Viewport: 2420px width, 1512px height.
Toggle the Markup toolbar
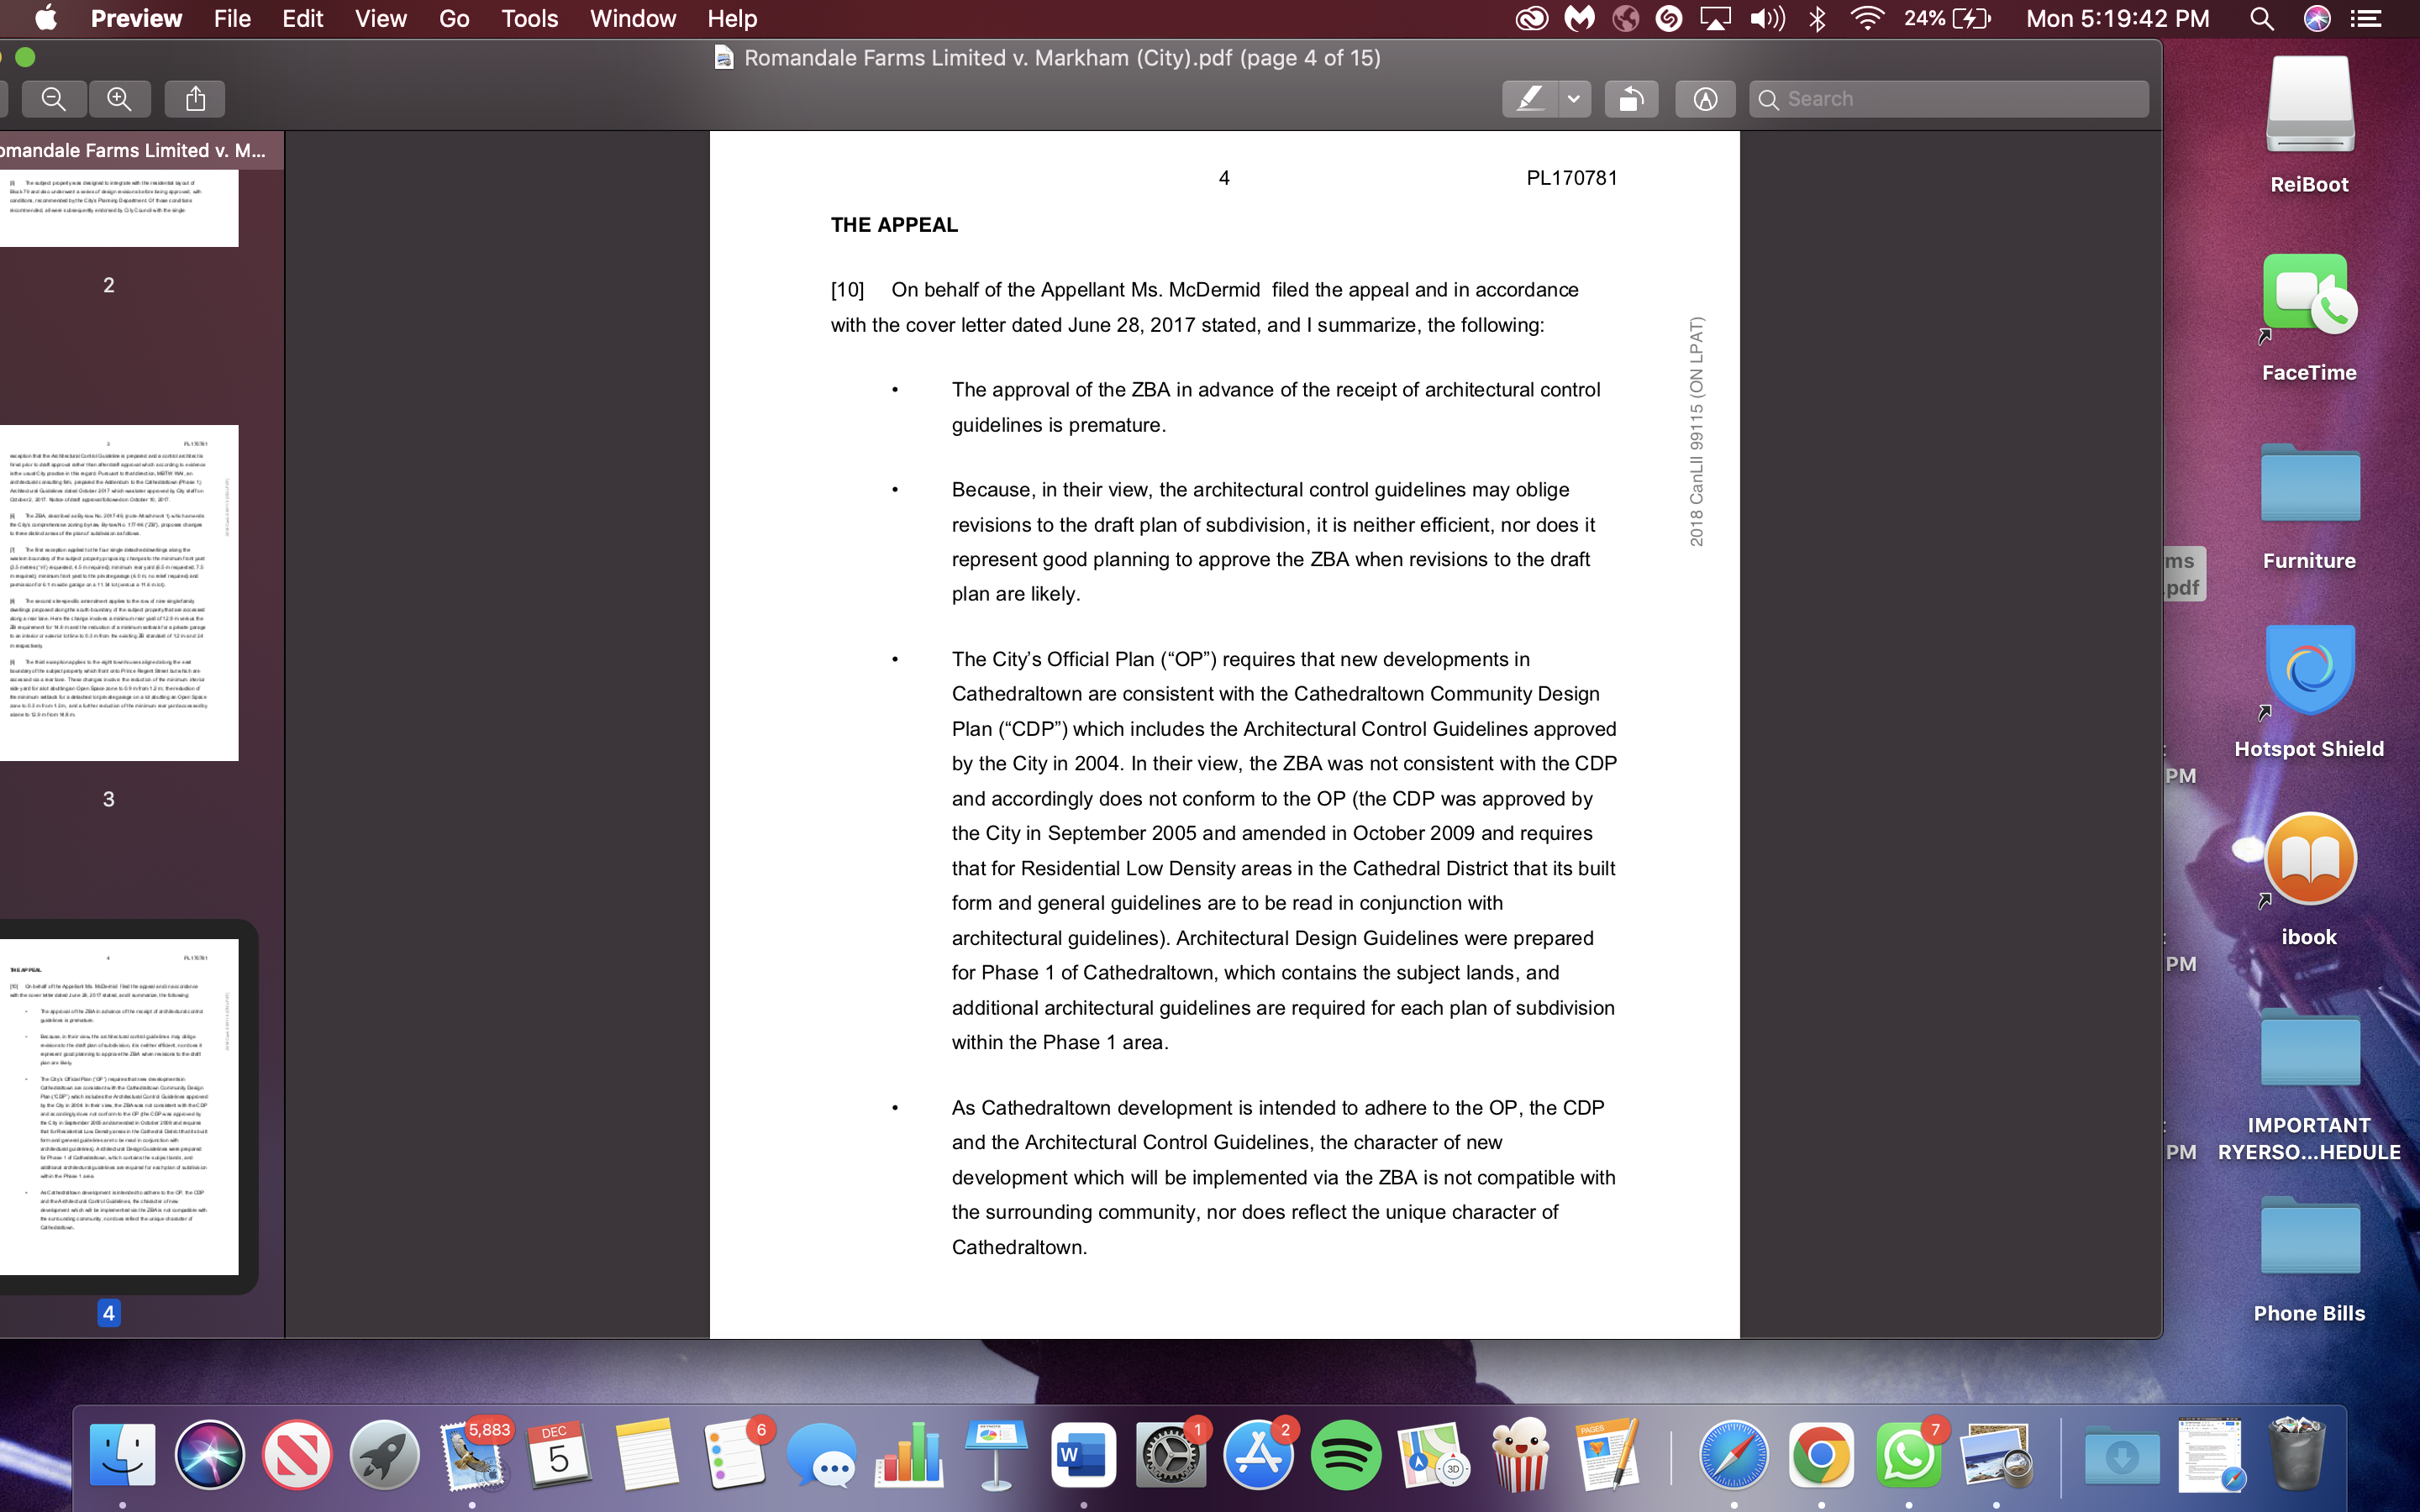point(1704,98)
